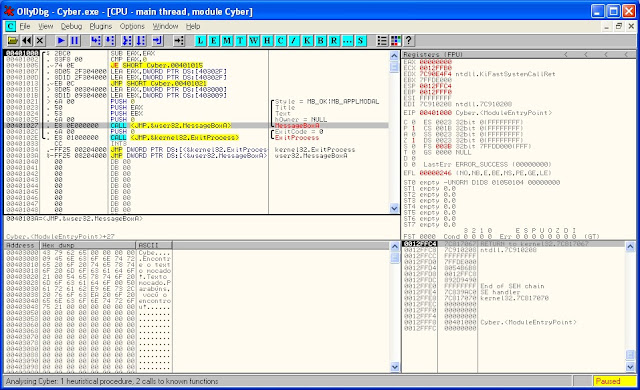Open the Options menu
This screenshot has height=390, width=640.
pyautogui.click(x=132, y=27)
